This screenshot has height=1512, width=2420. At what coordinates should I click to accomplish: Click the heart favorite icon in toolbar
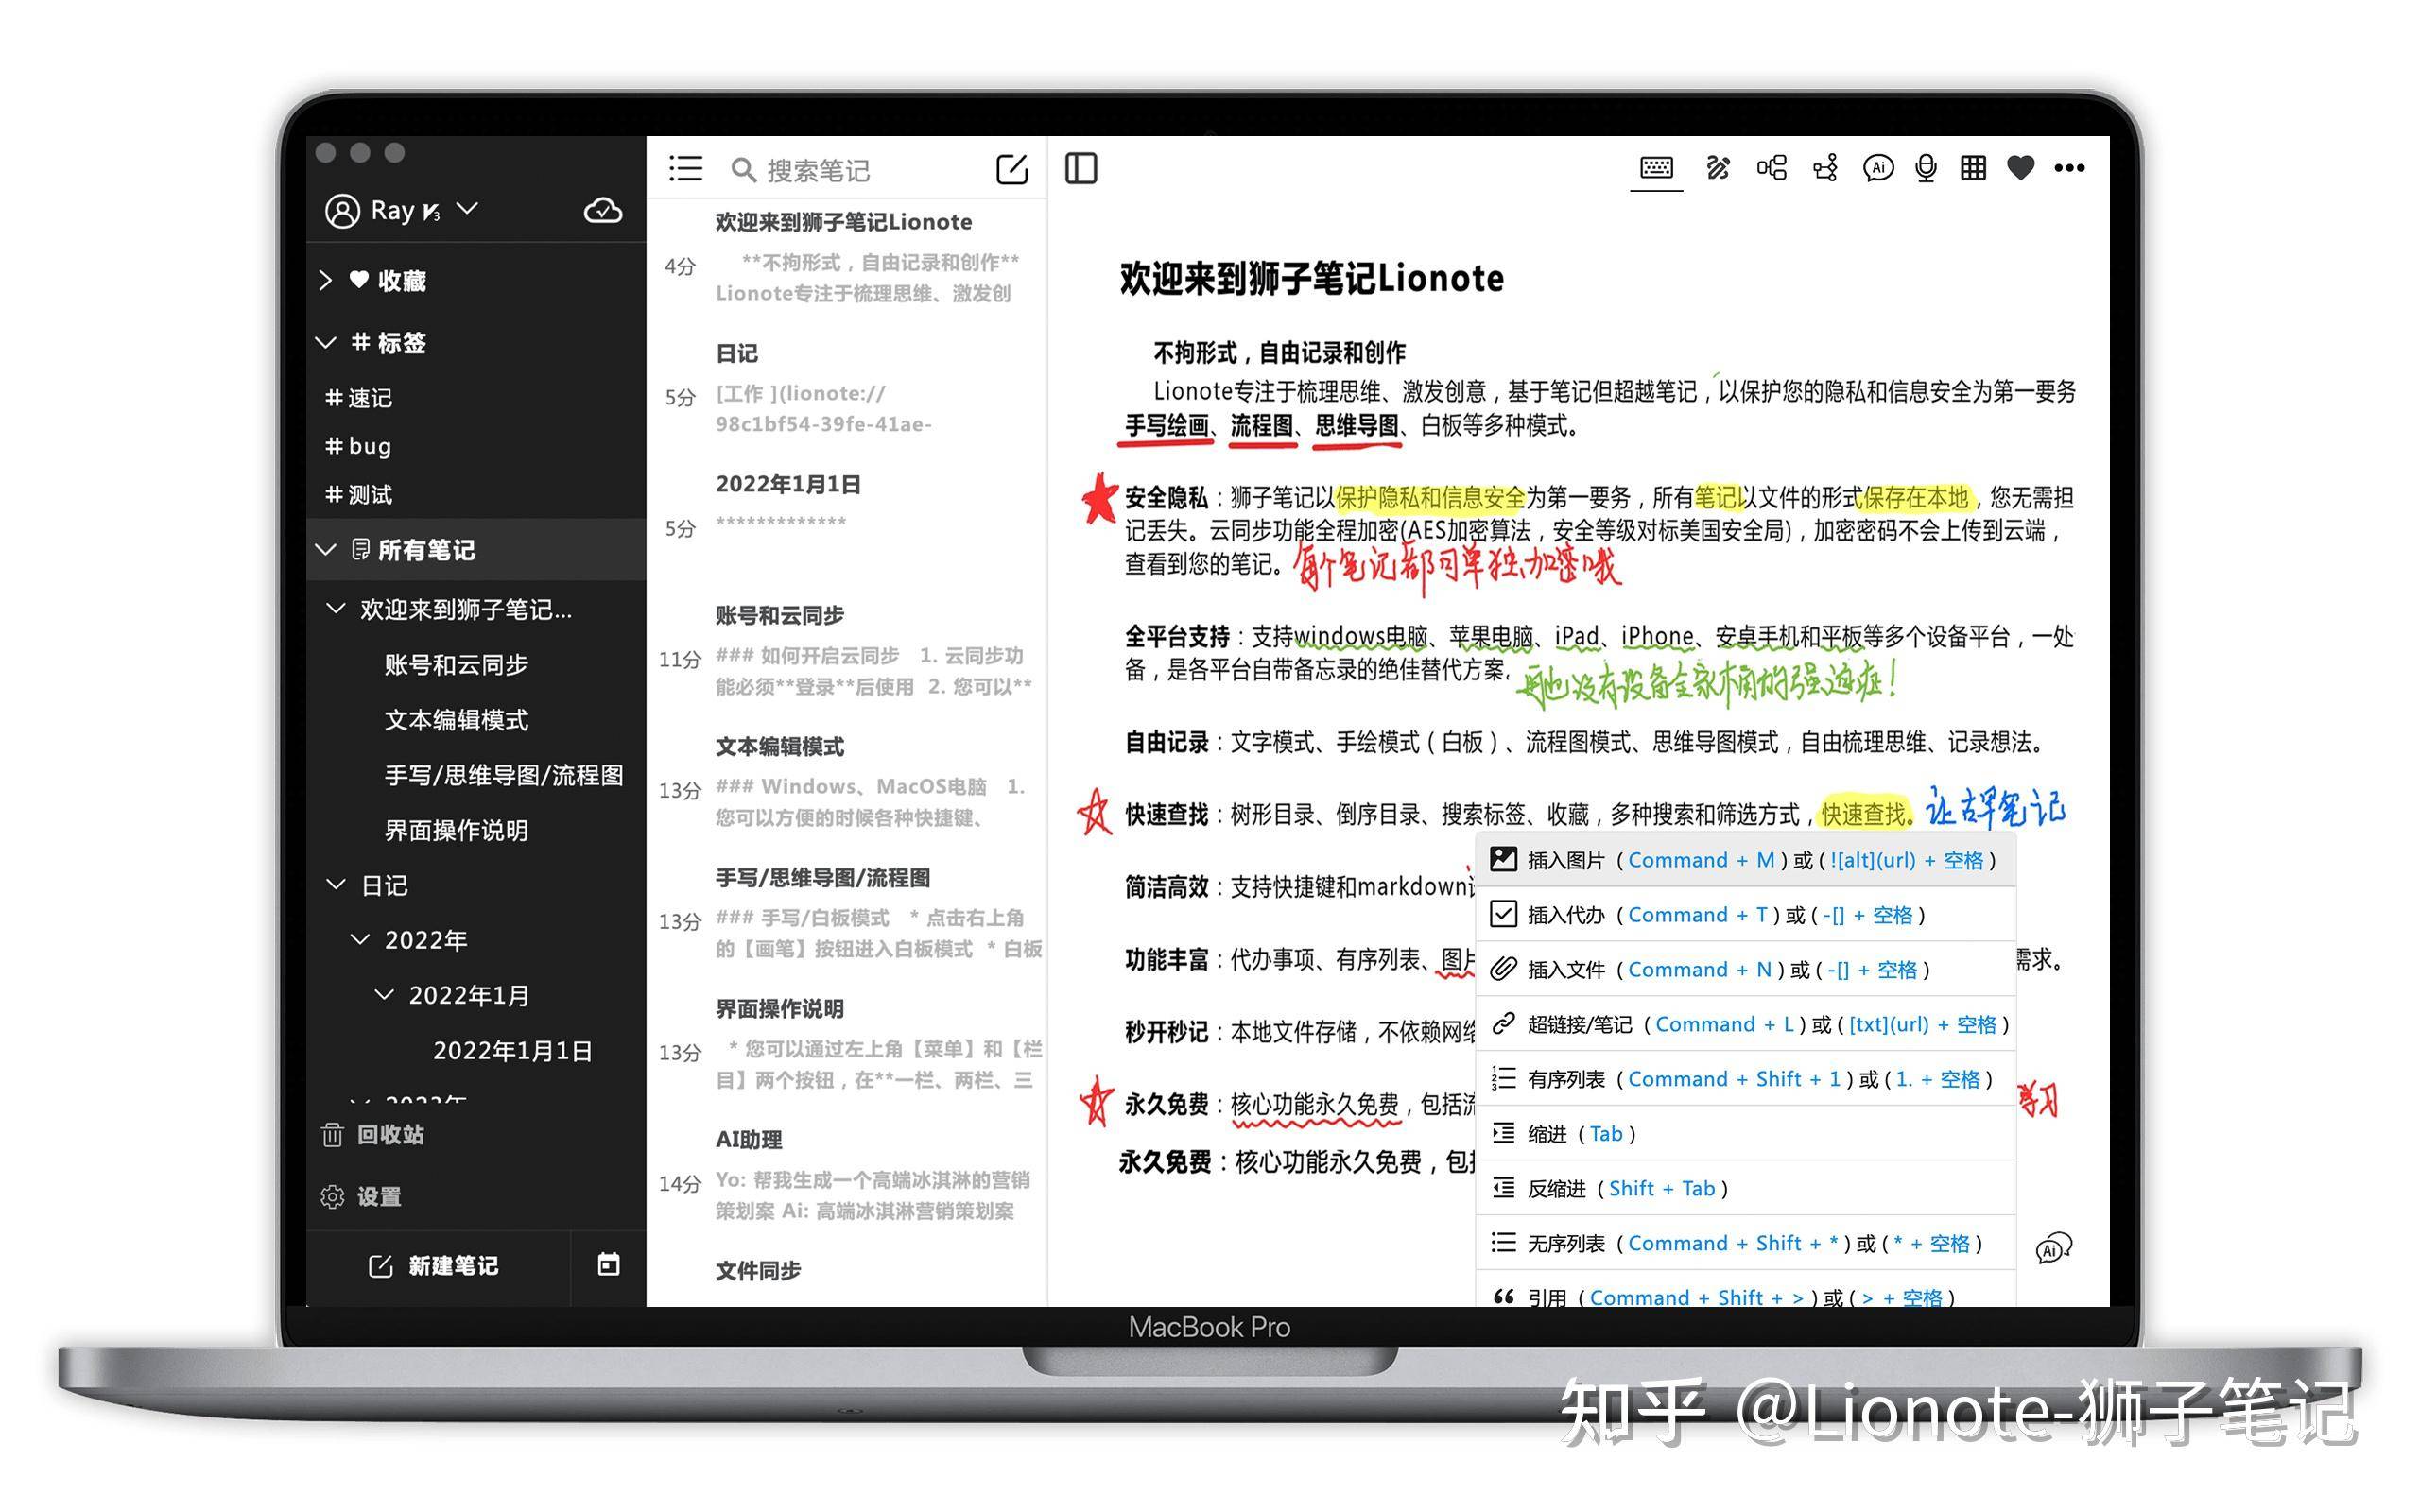(2021, 167)
